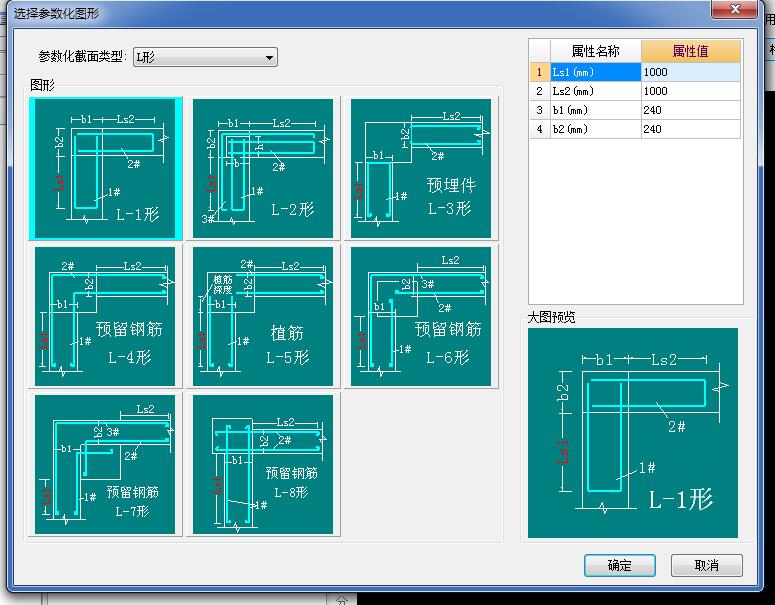This screenshot has width=775, height=605.
Task: Click row number 4 header
Action: 540,129
